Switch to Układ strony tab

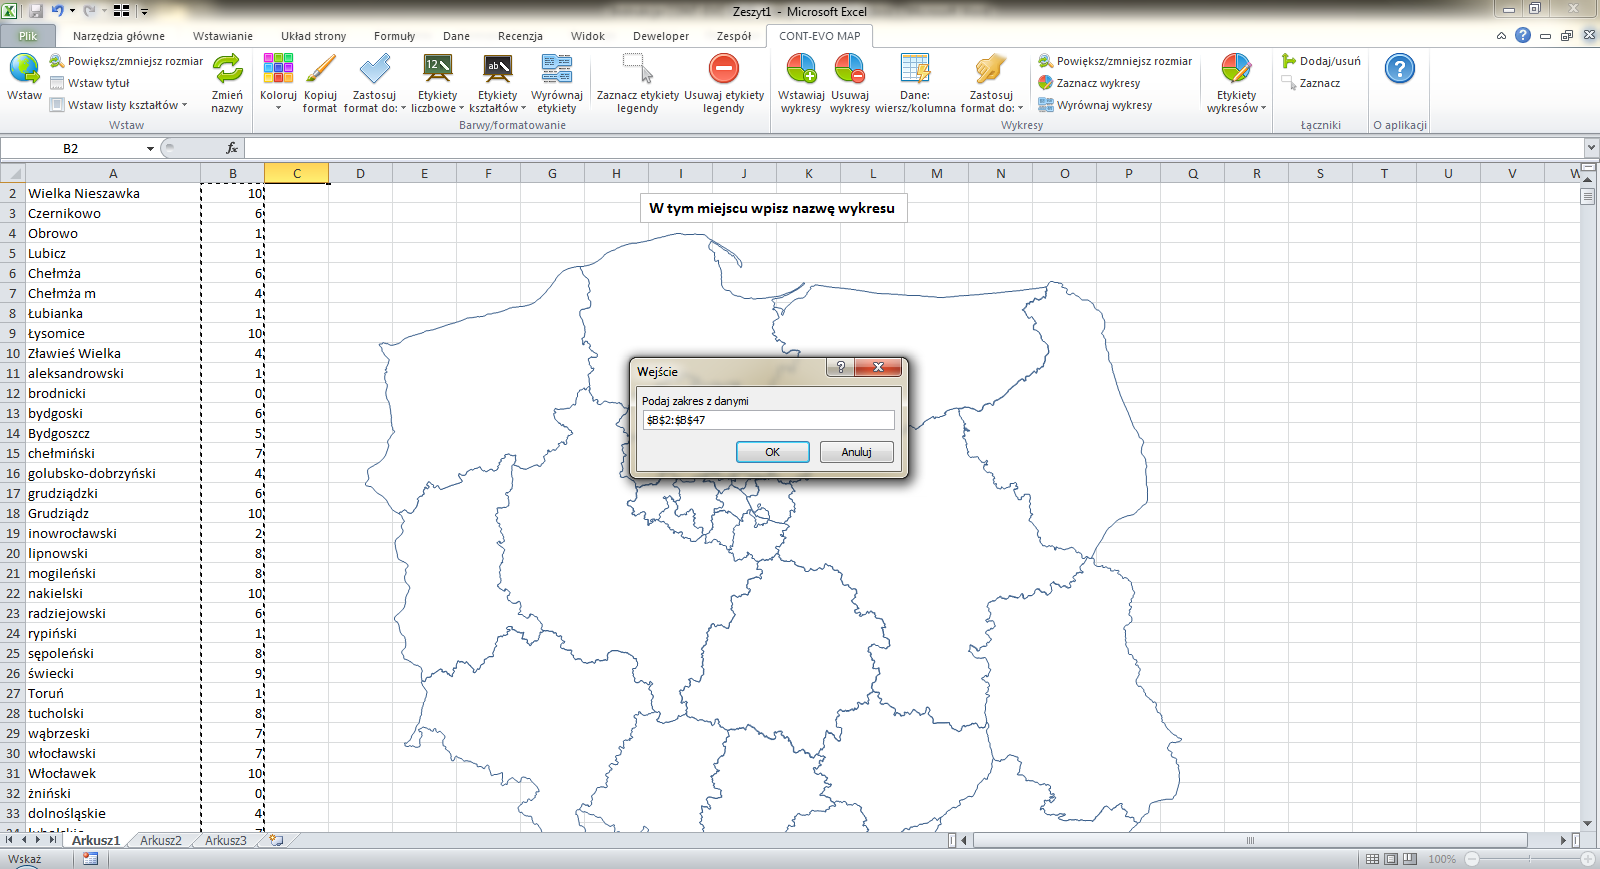click(x=313, y=36)
